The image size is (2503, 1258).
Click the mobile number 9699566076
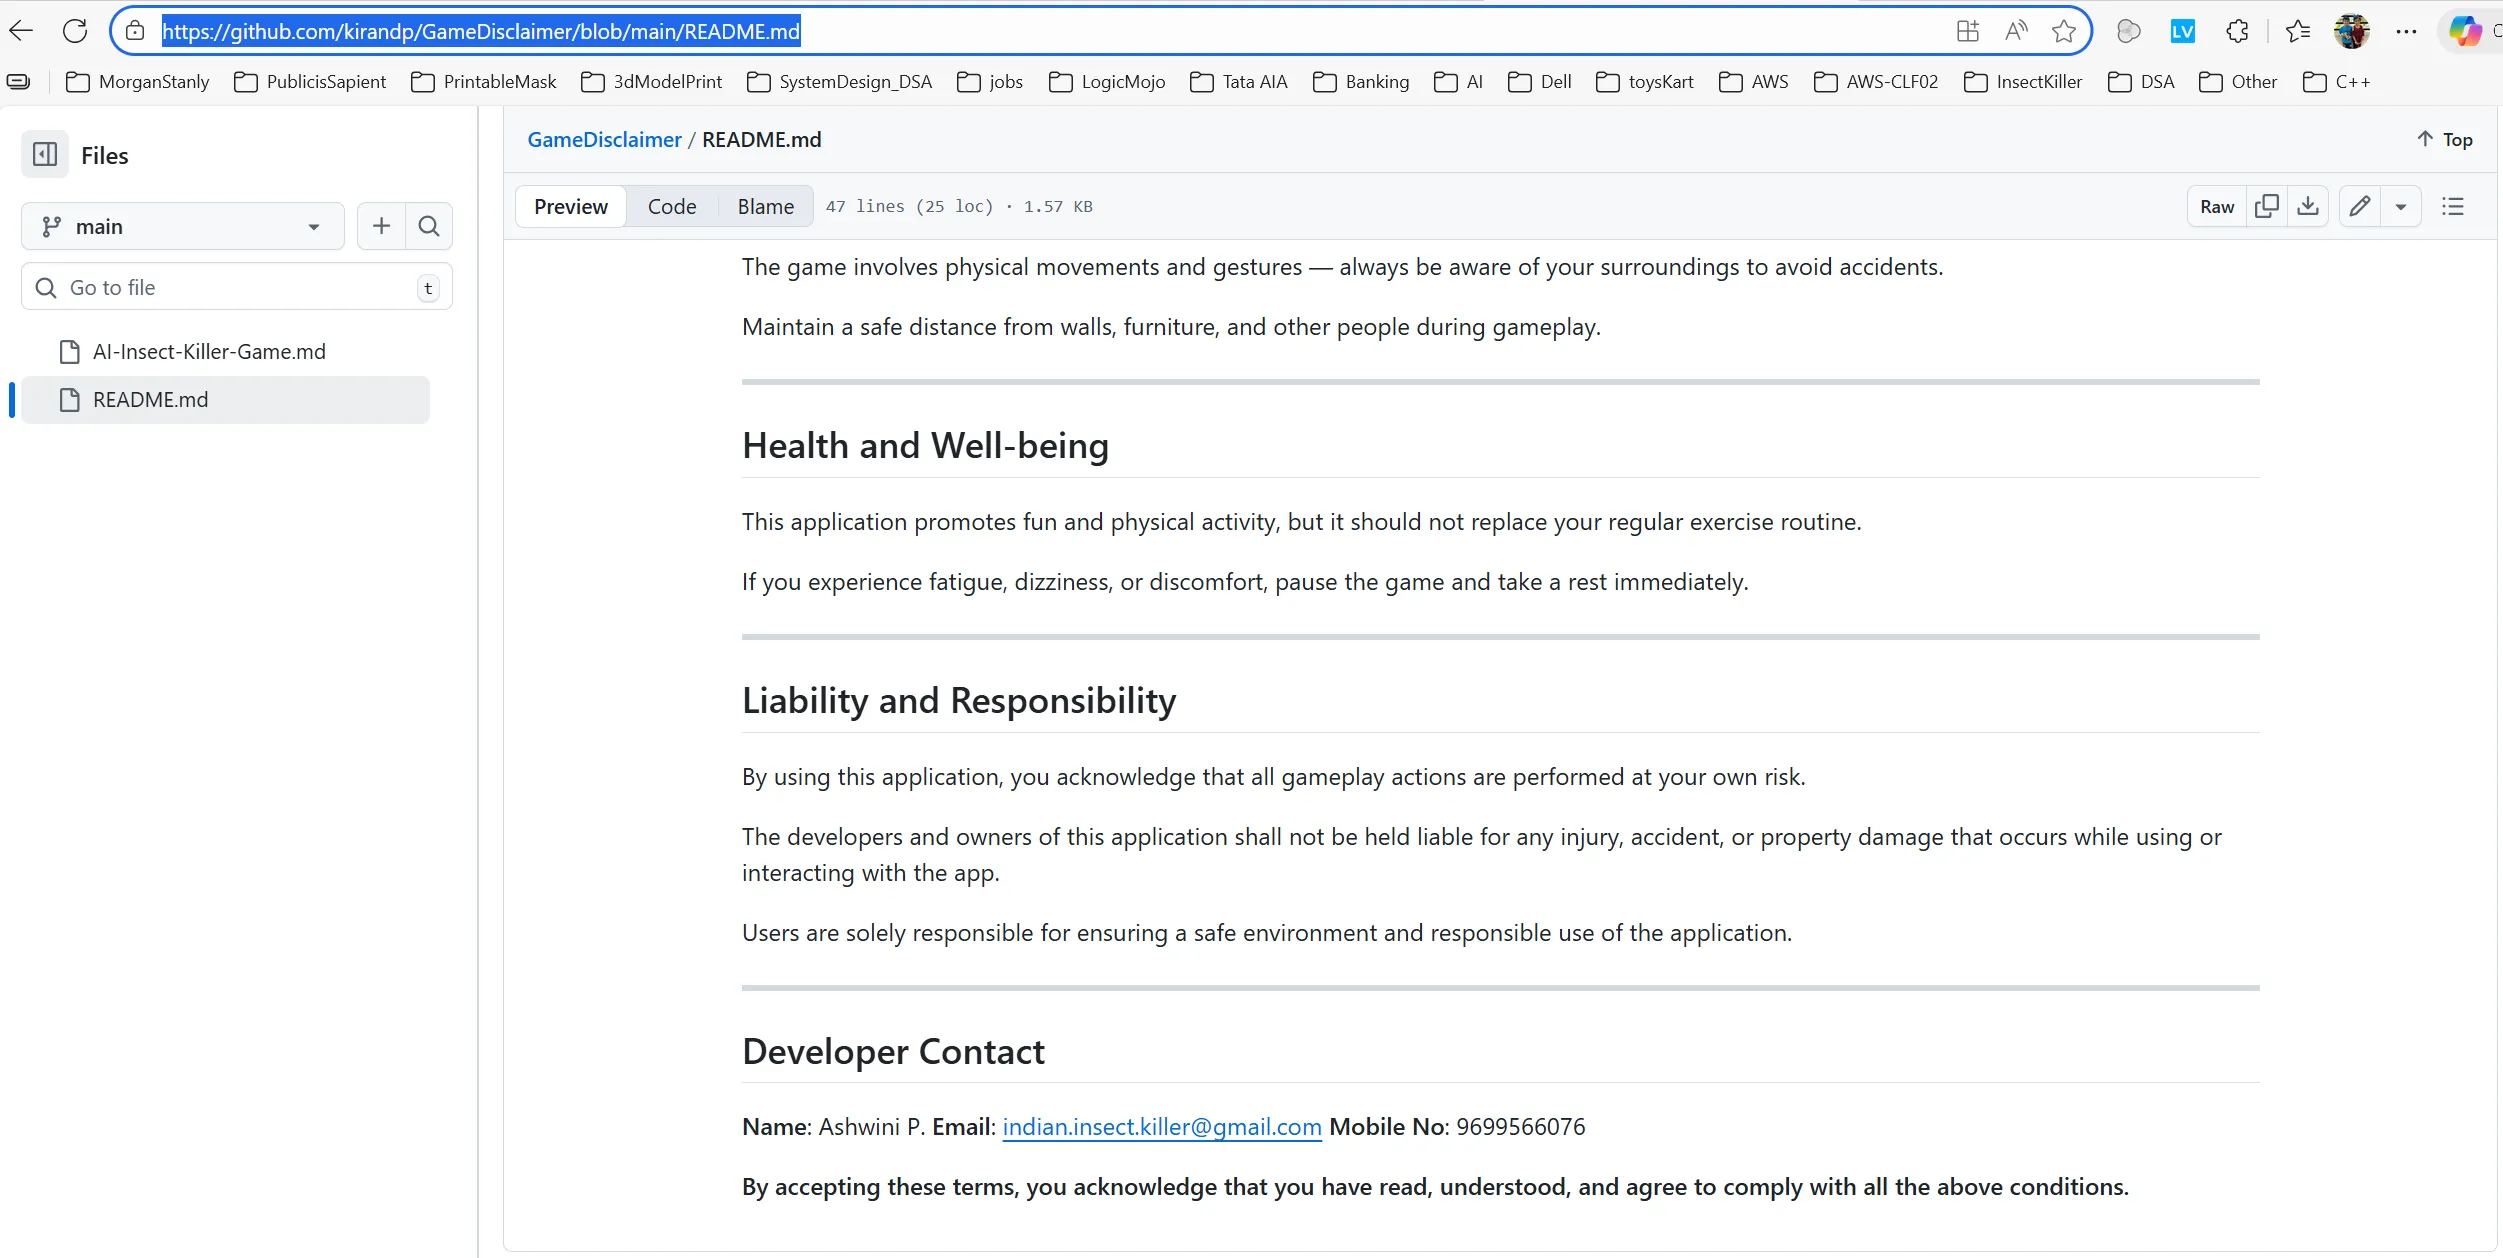[x=1521, y=1128]
